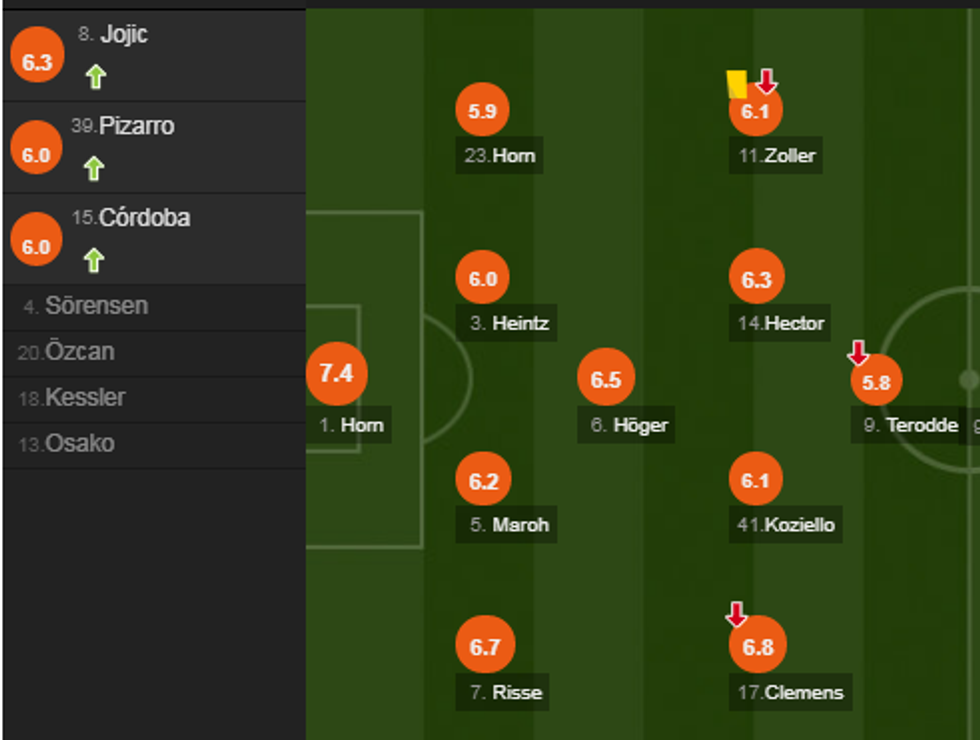
Task: Click goalkeeper Horn's 7.4 rating badge
Action: 336,374
